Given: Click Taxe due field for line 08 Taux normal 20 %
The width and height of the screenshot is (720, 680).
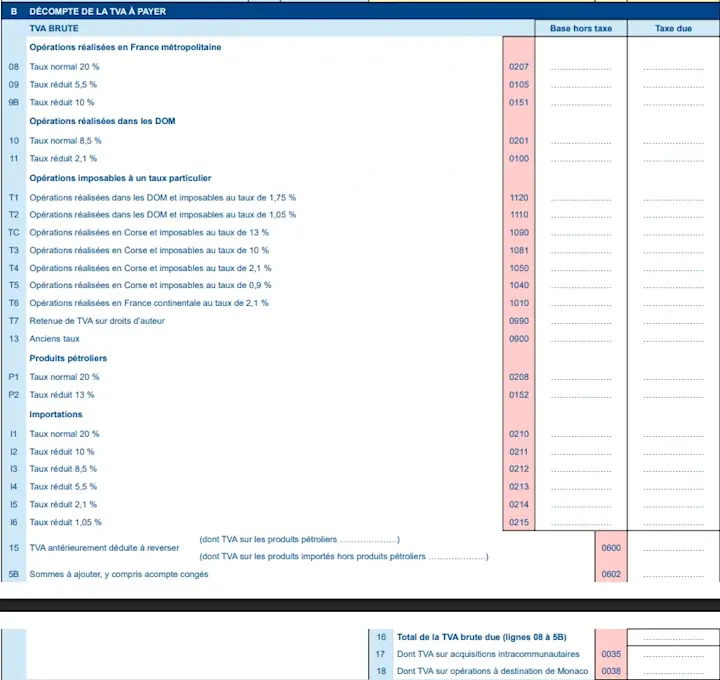Looking at the screenshot, I should point(673,67).
